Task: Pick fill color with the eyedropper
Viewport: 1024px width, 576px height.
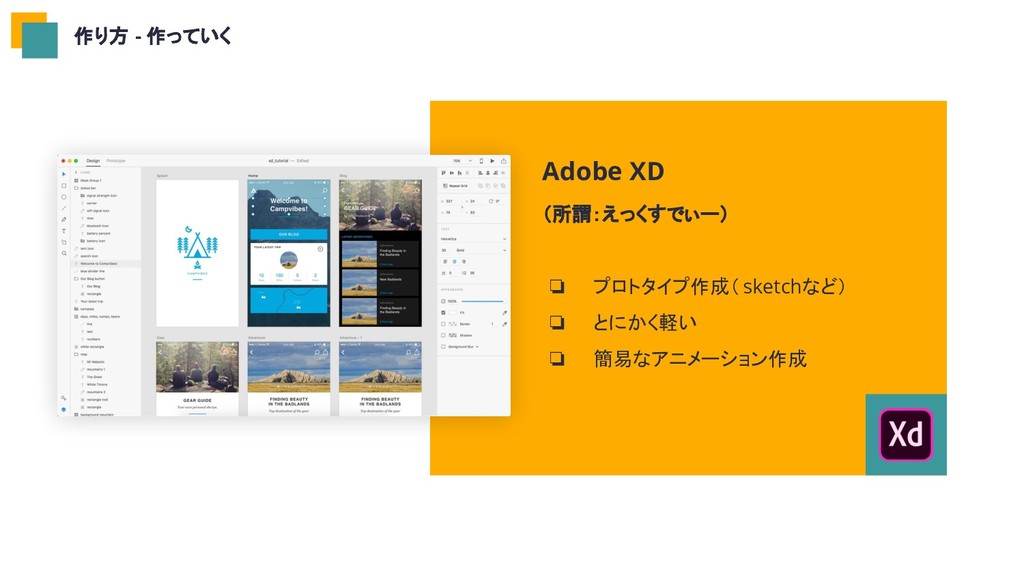Action: (x=504, y=313)
